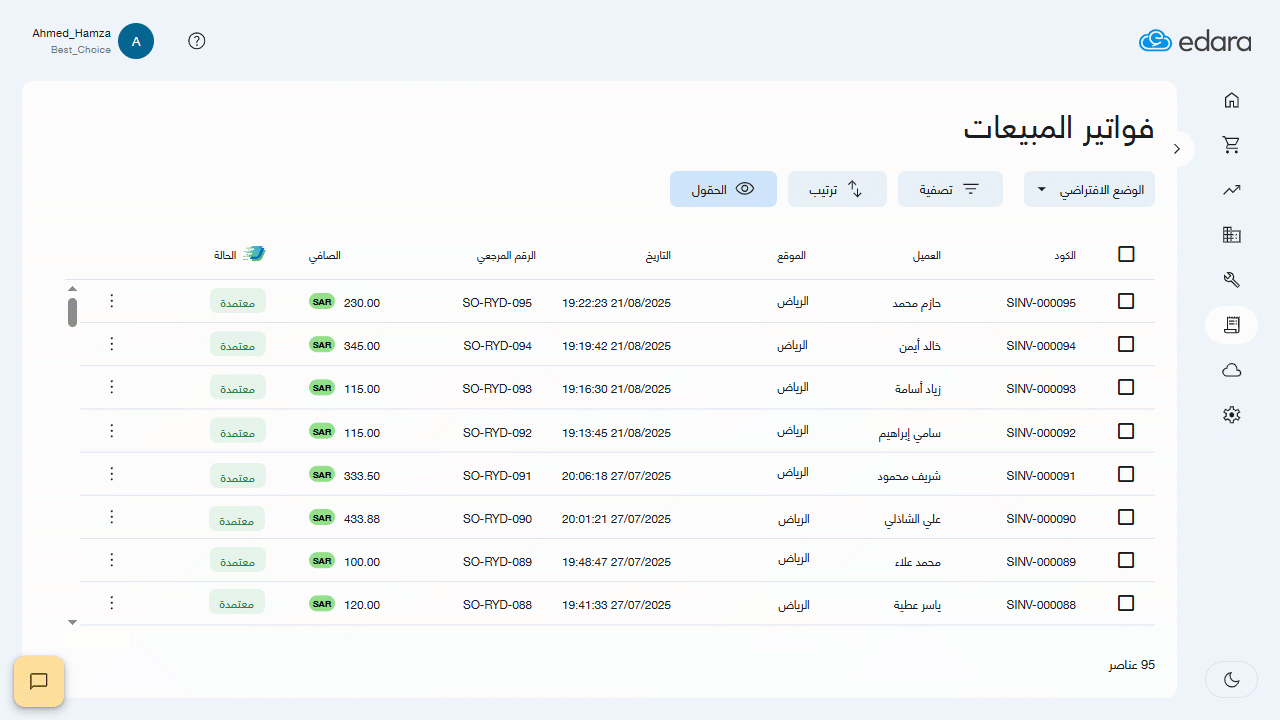Open row menu for SINV-000094
1280x720 pixels.
(x=112, y=344)
